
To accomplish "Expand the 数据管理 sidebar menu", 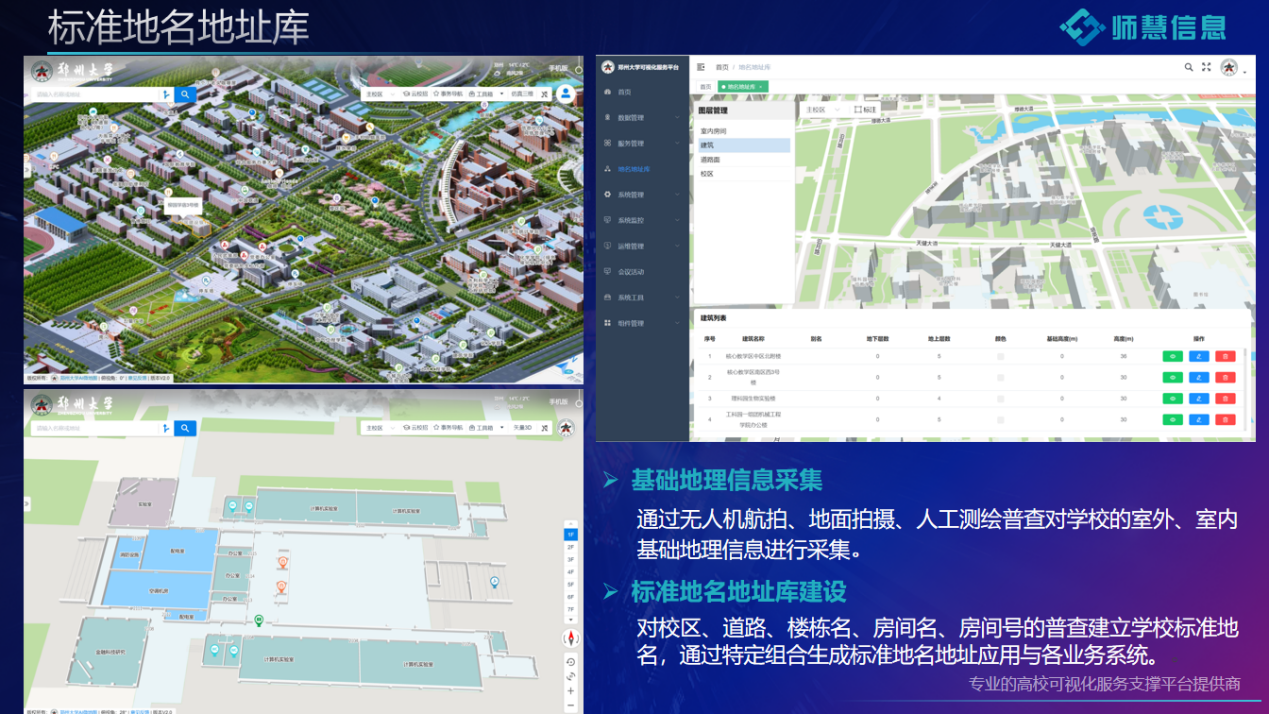I will pos(641,118).
